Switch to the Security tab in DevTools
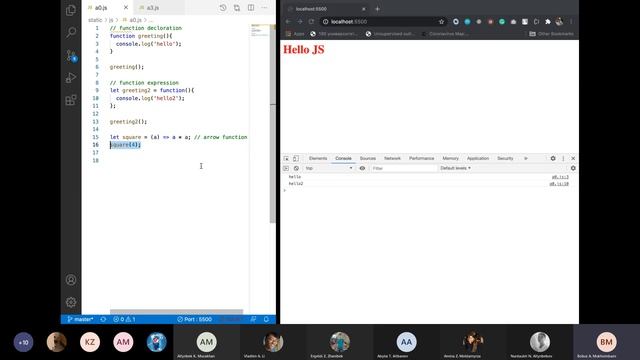 coord(505,158)
